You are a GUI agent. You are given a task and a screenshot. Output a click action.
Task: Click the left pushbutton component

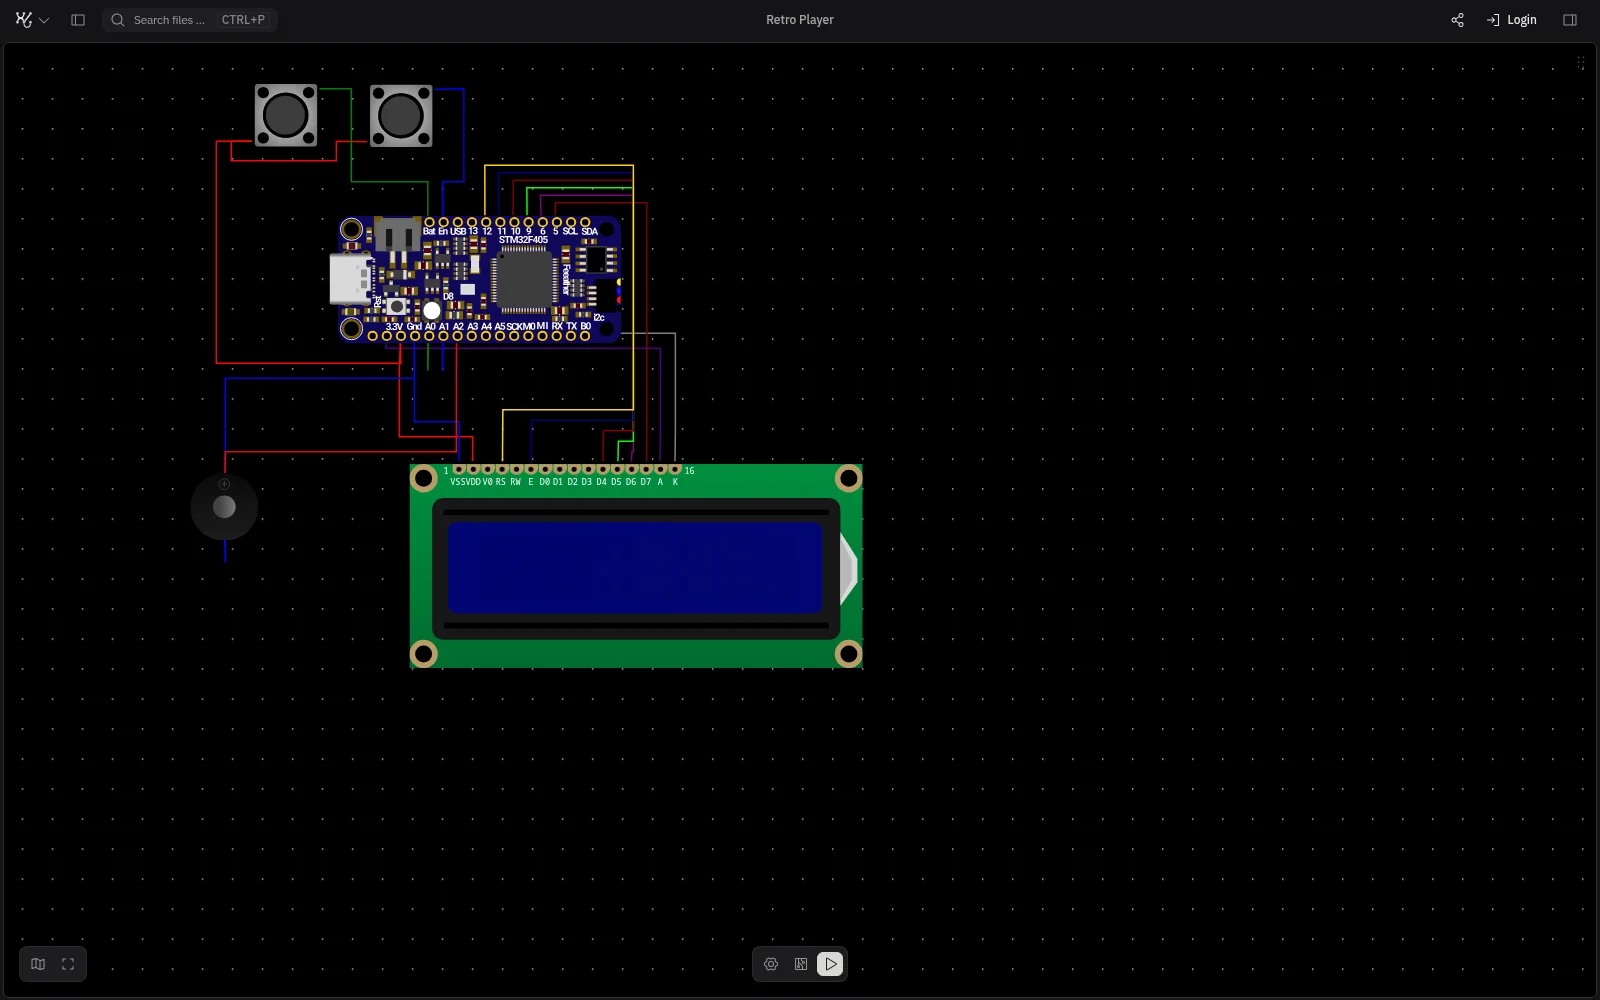pyautogui.click(x=286, y=116)
